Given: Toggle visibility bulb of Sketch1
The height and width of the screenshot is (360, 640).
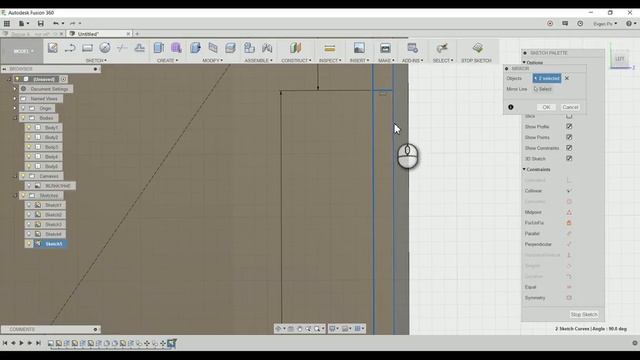Looking at the screenshot, I should [x=29, y=205].
